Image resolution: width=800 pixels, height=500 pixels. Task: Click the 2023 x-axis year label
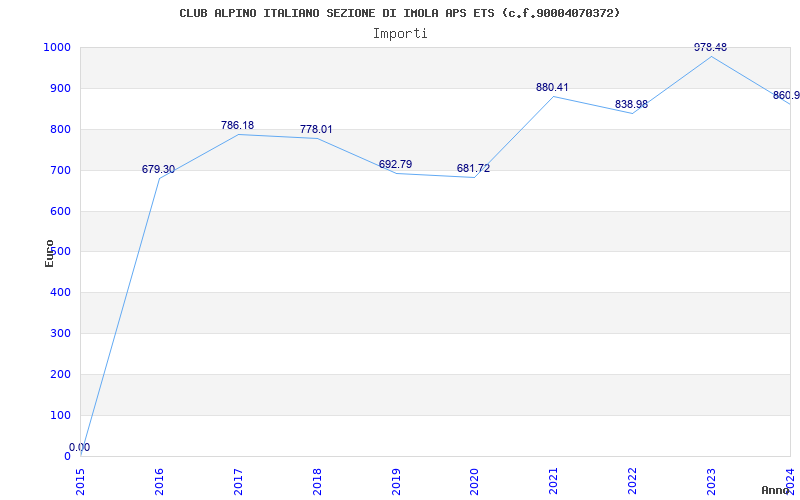[711, 482]
